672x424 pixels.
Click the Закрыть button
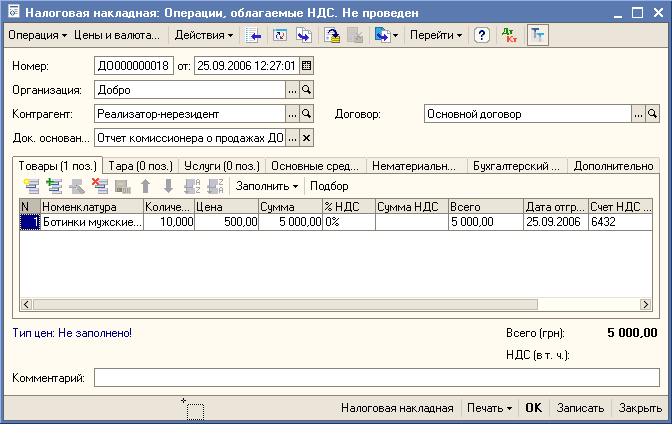(x=640, y=408)
